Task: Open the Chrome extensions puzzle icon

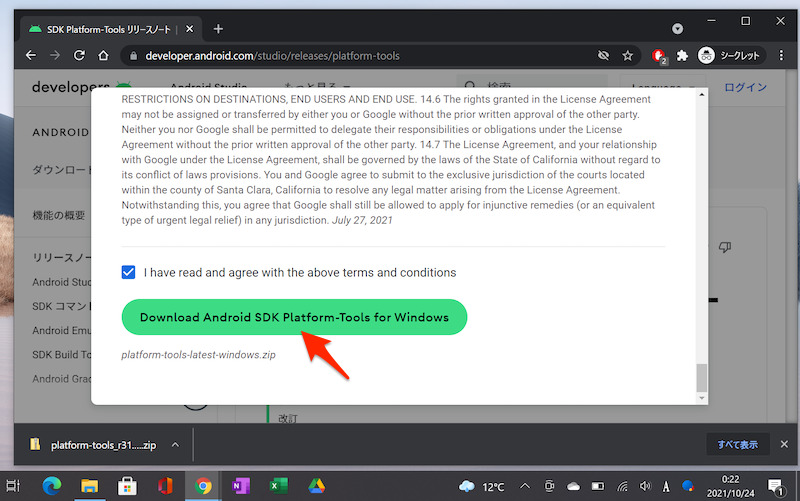Action: click(683, 56)
